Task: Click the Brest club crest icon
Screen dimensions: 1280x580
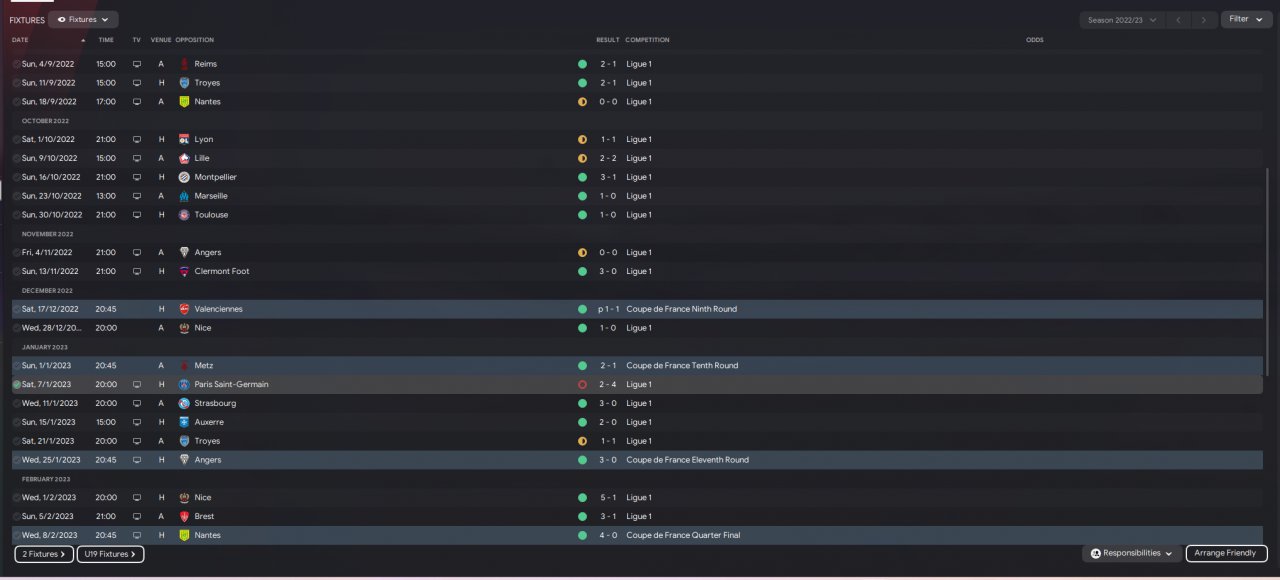Action: [184, 516]
